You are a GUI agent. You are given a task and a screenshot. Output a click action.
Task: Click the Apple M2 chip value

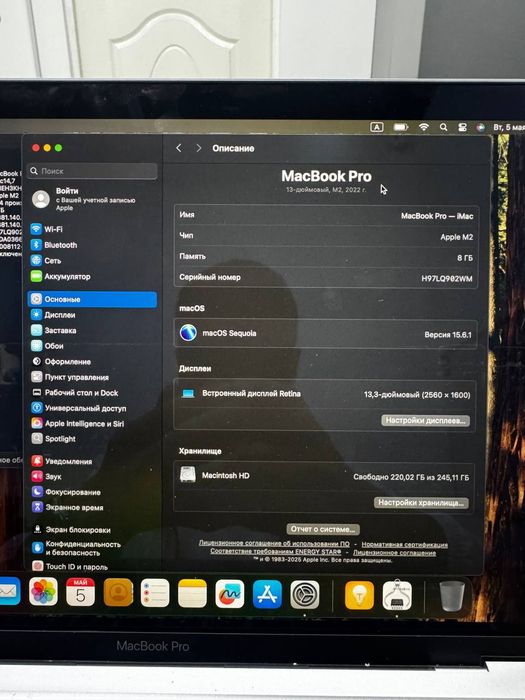(456, 237)
